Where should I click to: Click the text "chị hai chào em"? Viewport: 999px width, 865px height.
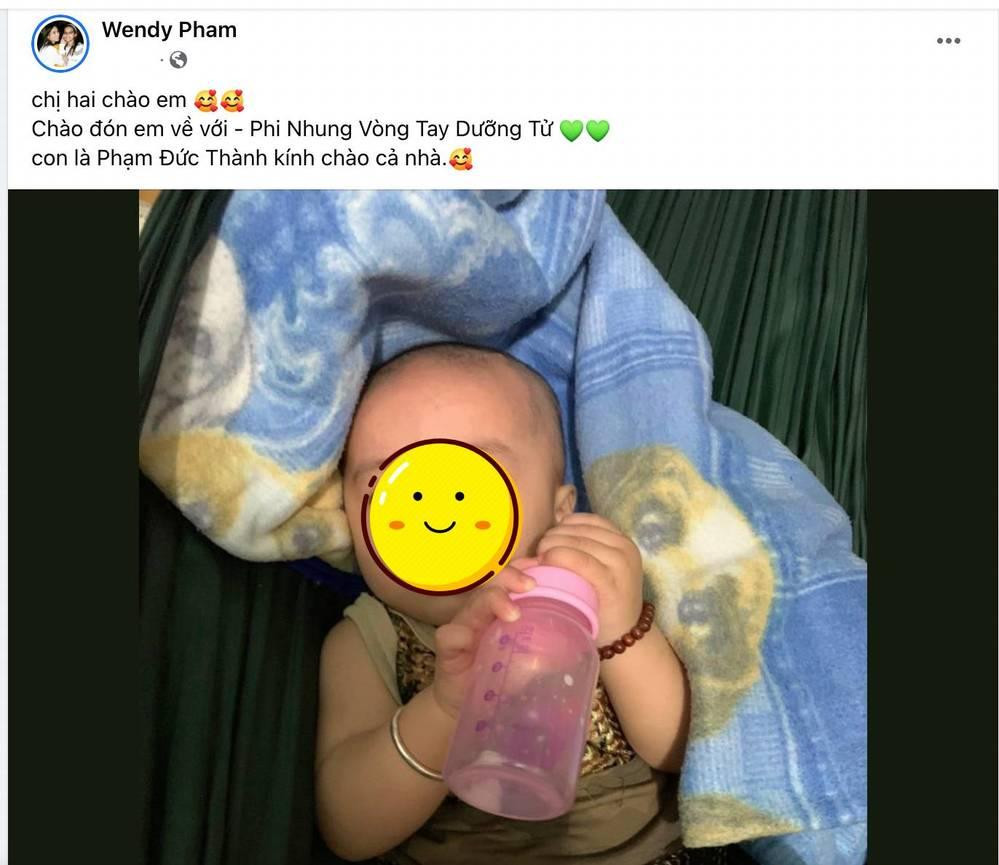[x=108, y=100]
